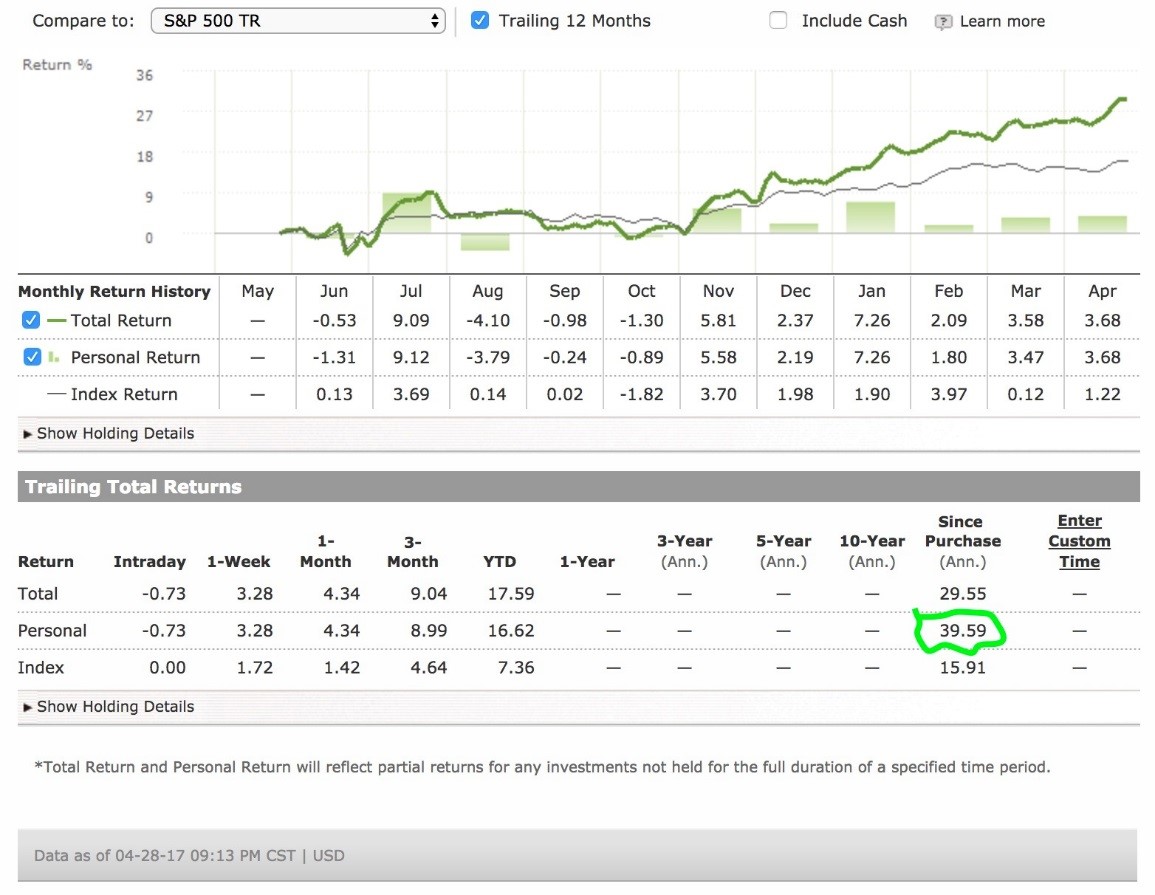The width and height of the screenshot is (1155, 895).
Task: Open the Compare to S&P 500 TR dropdown
Action: pos(298,21)
